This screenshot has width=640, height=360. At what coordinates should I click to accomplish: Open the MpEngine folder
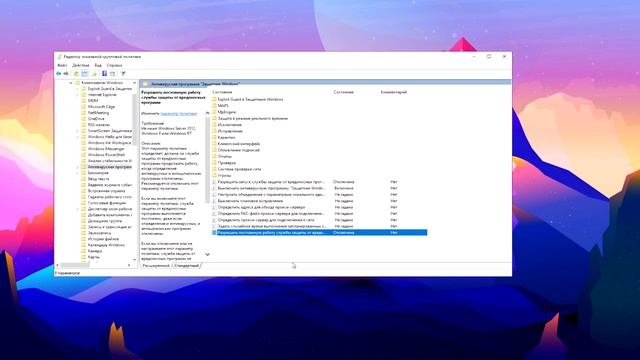point(224,112)
